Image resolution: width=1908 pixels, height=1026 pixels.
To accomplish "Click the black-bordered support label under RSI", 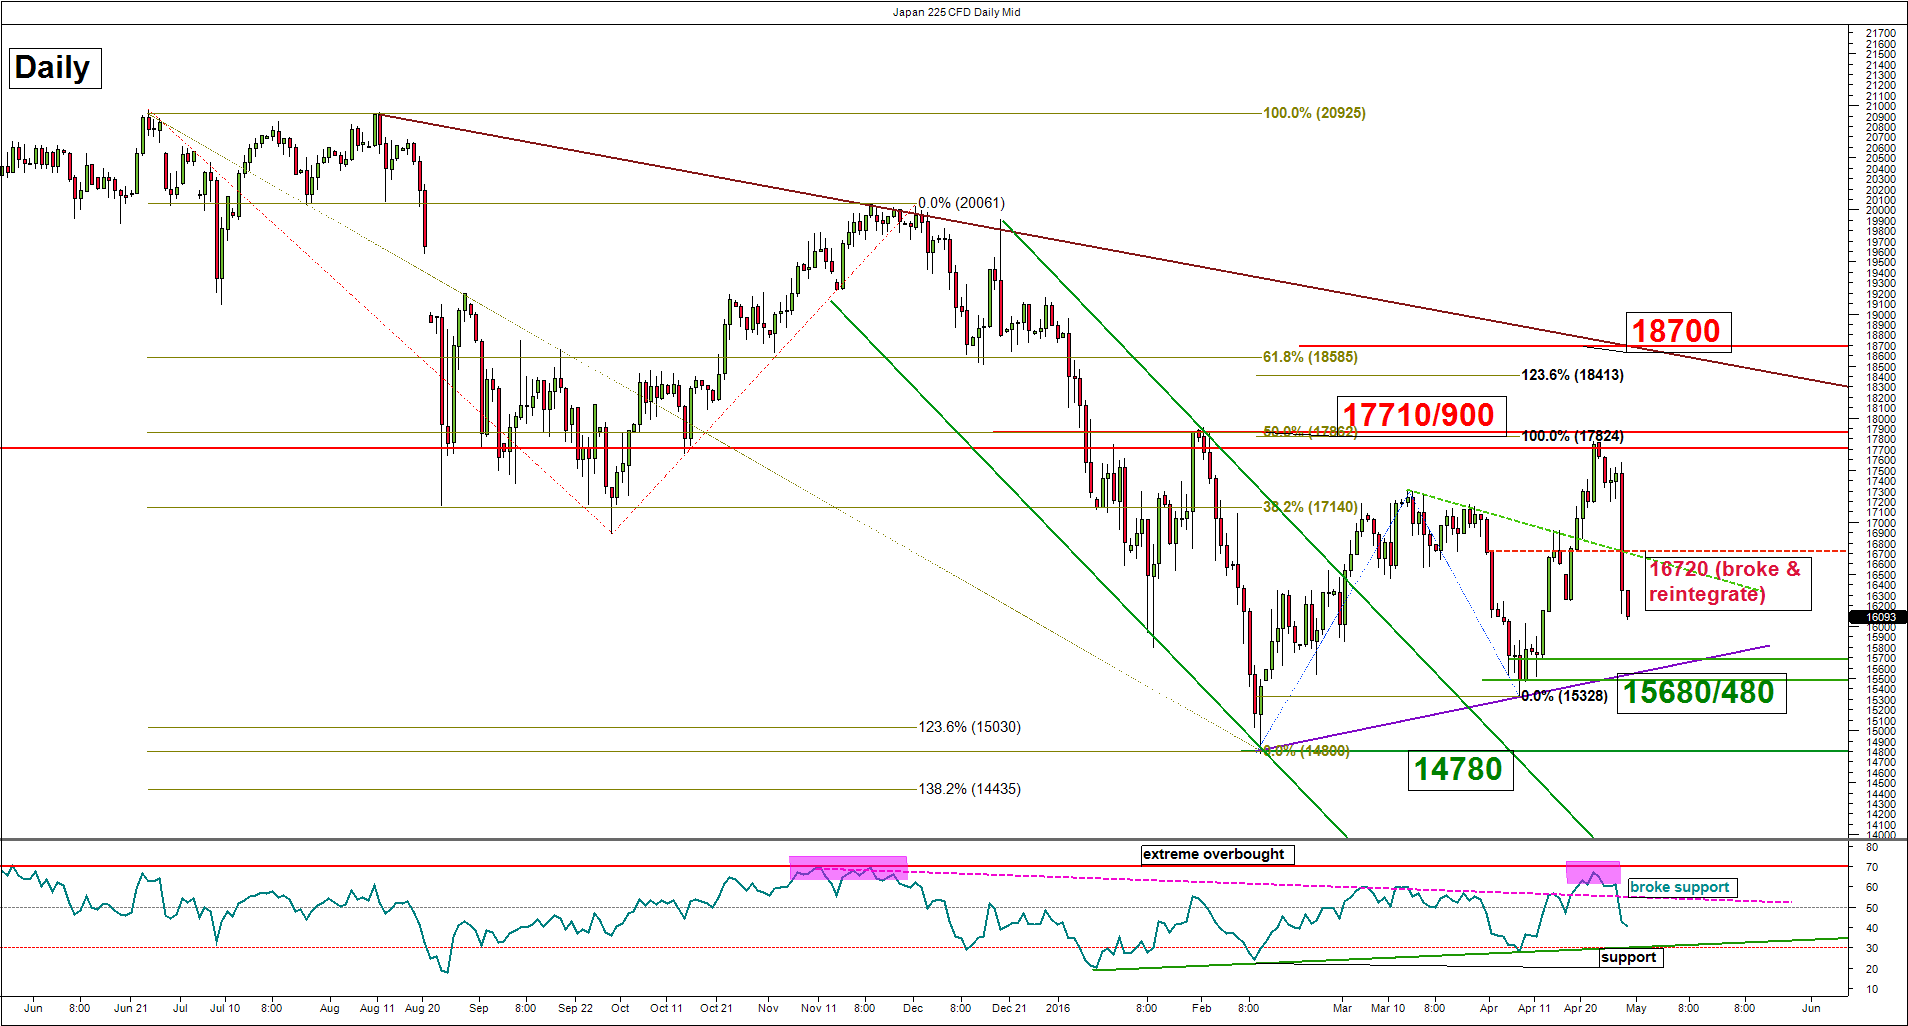I will click(1629, 957).
